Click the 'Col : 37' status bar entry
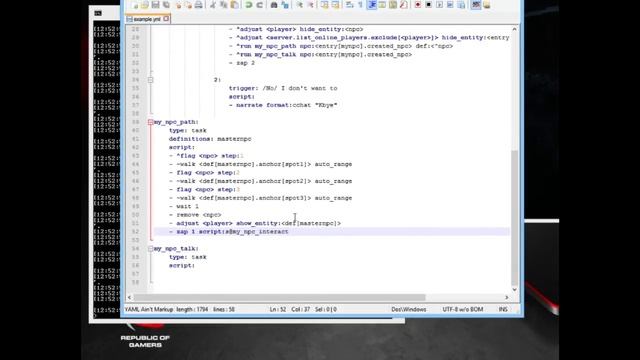The height and width of the screenshot is (360, 640). pos(300,309)
